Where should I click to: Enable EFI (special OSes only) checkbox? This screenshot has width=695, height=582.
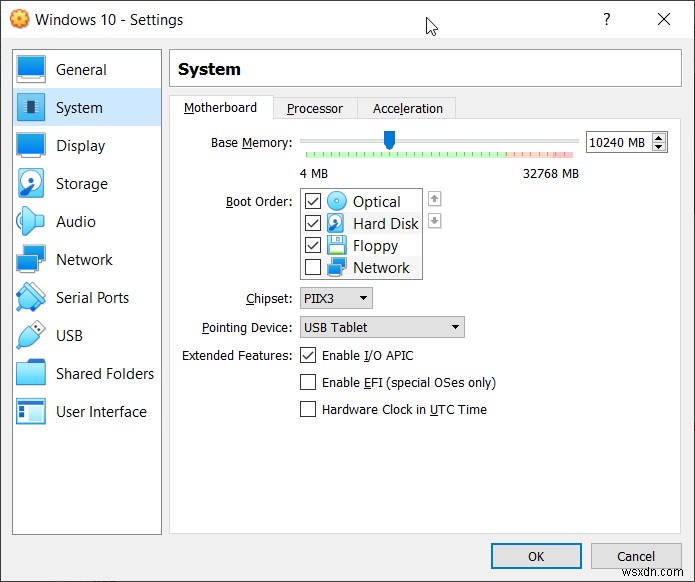pos(308,382)
